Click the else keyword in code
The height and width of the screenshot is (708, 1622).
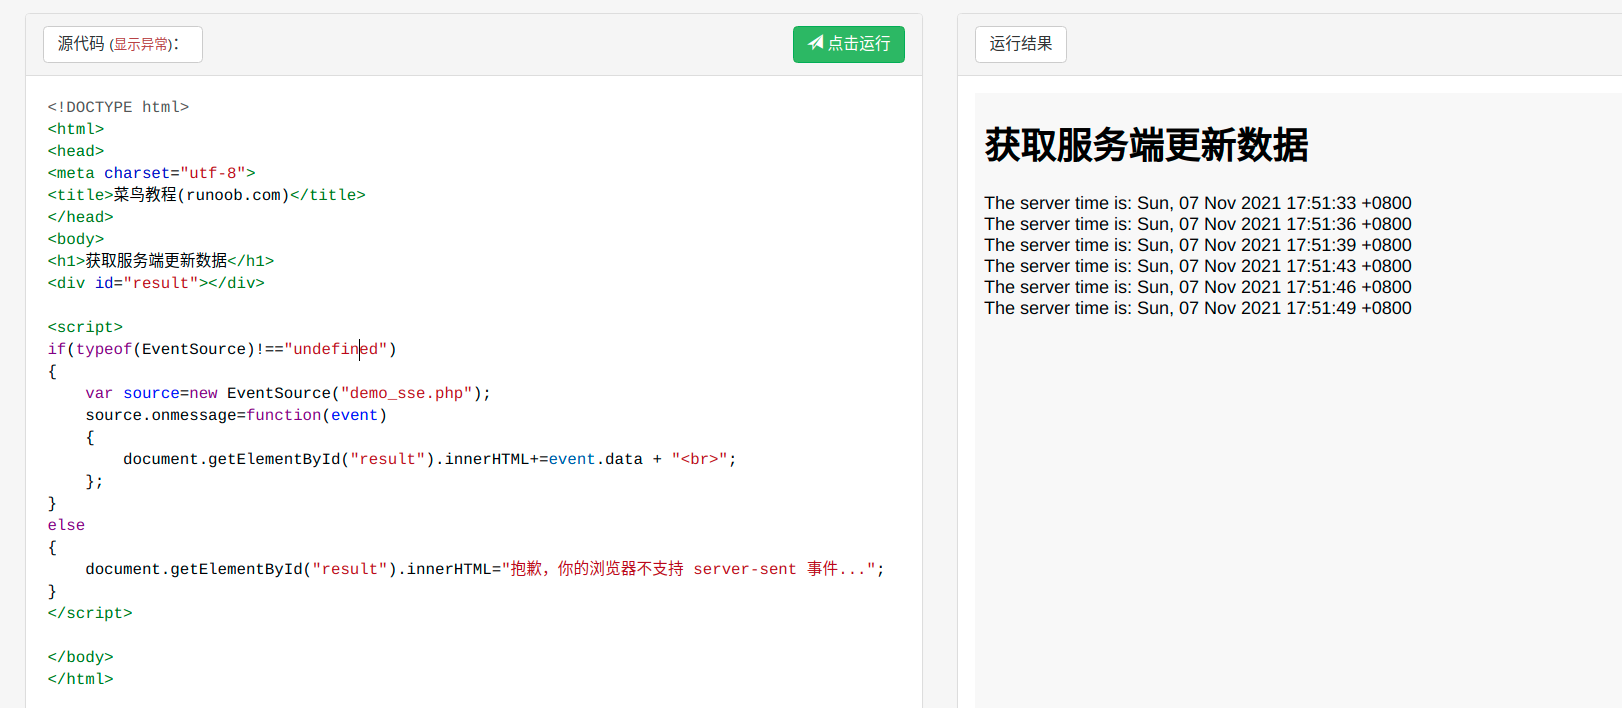[66, 525]
